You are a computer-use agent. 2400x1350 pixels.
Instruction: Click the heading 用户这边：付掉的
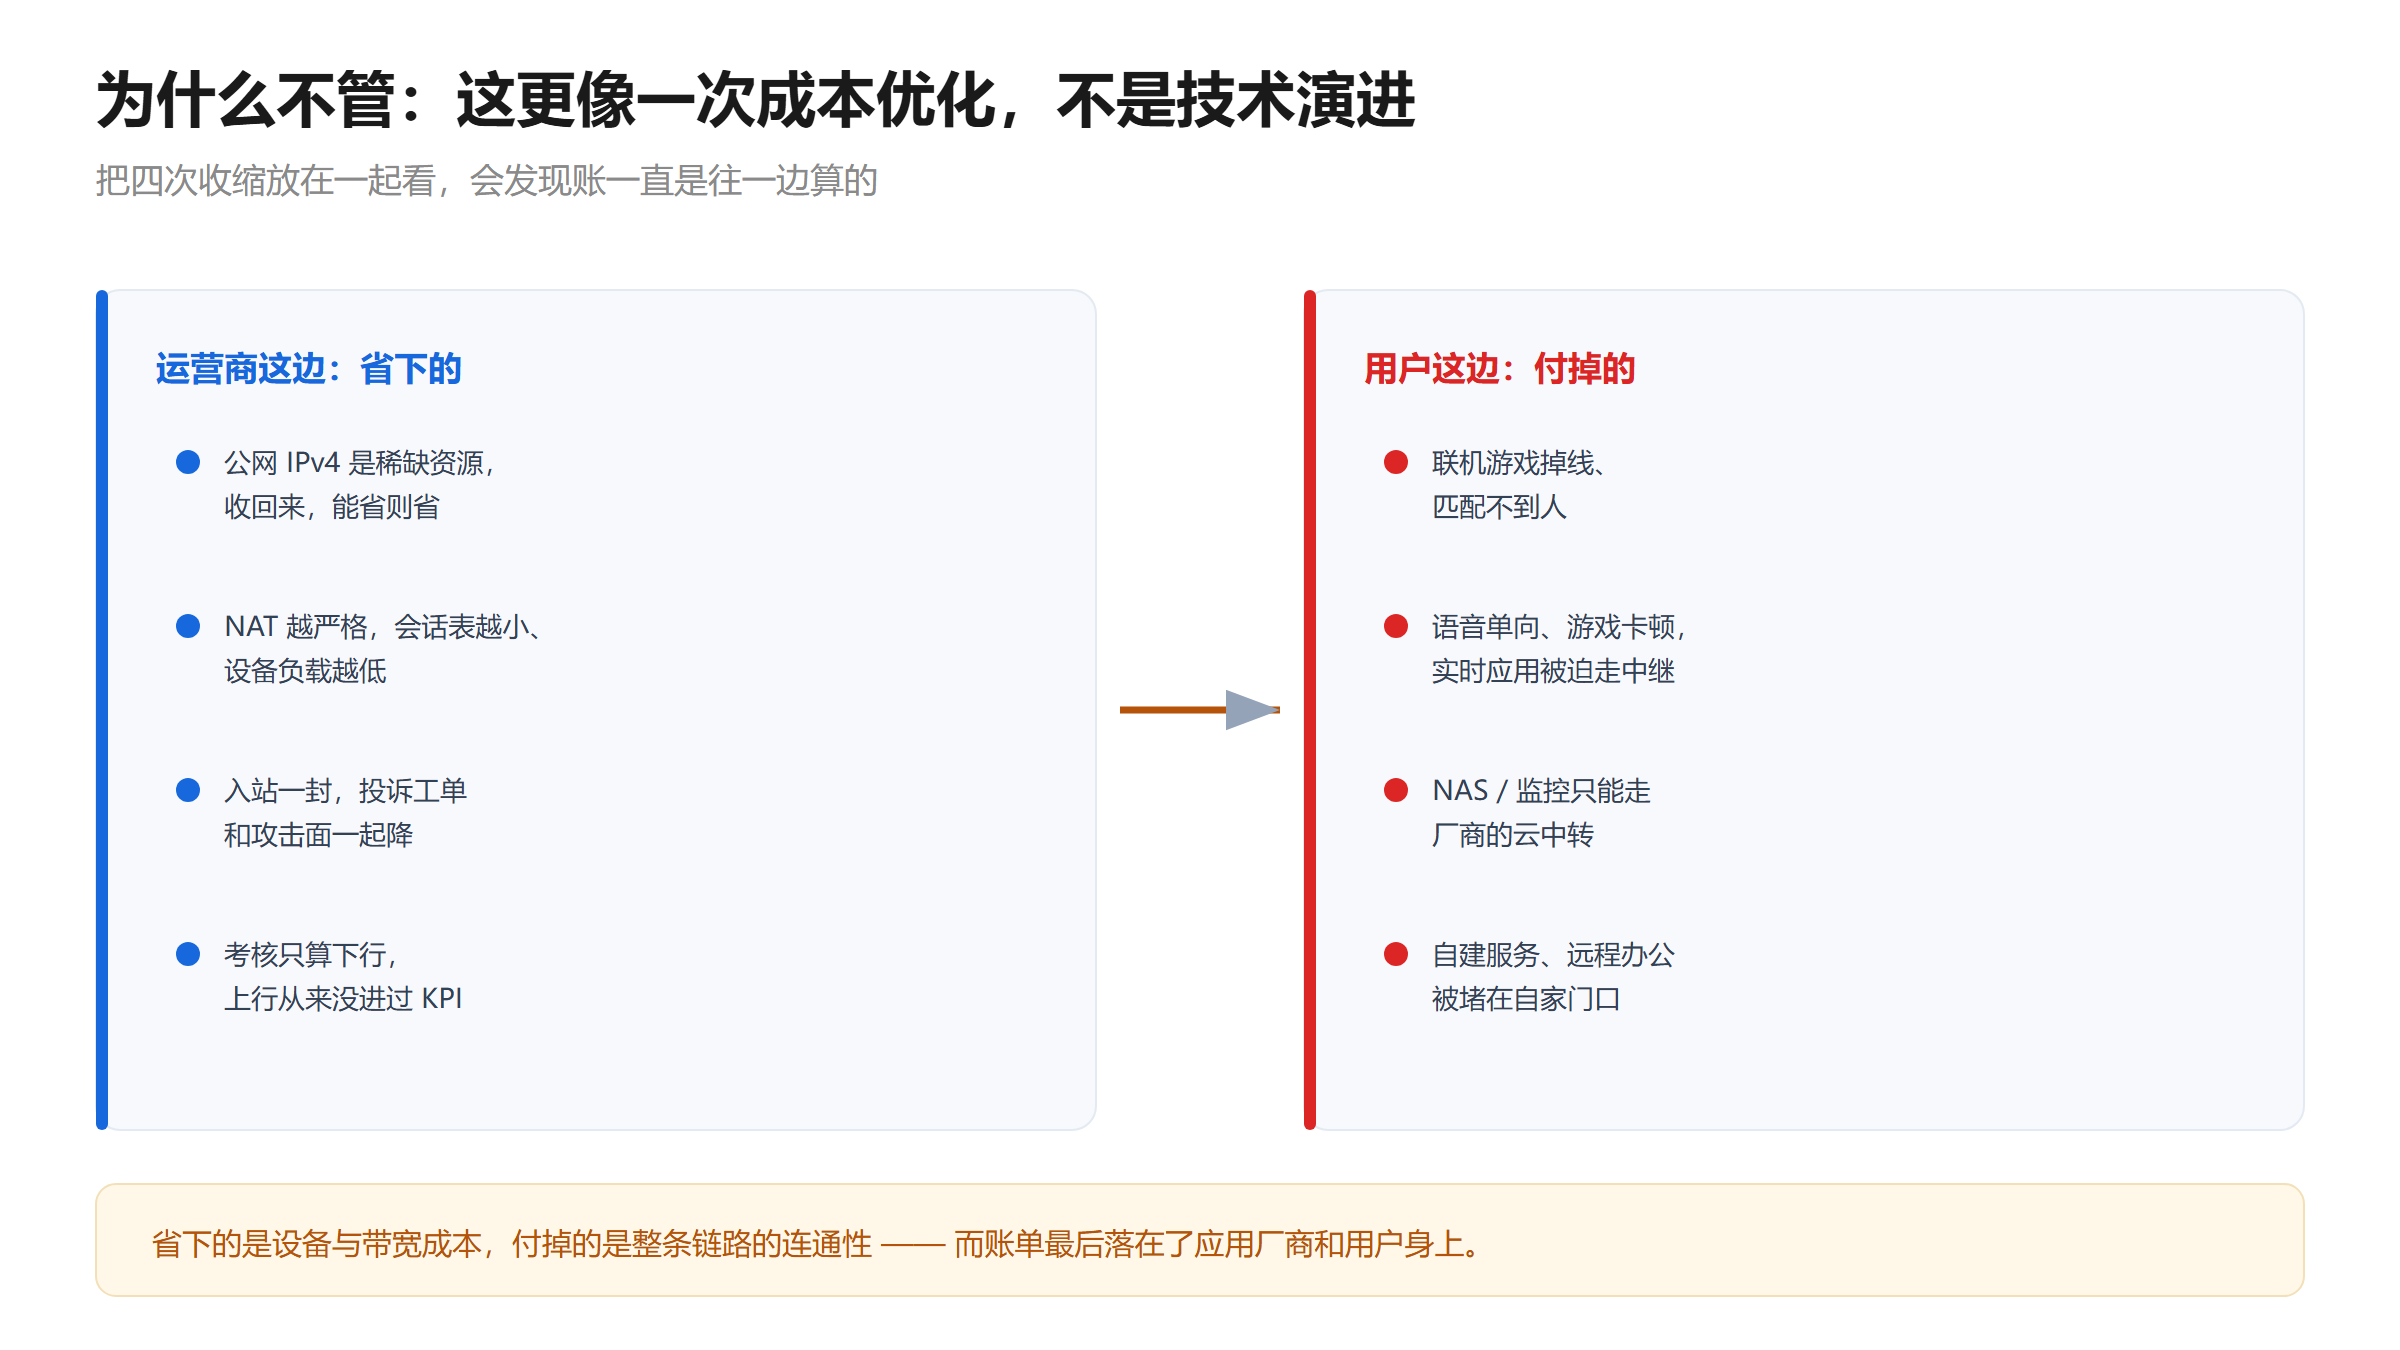click(x=1499, y=369)
